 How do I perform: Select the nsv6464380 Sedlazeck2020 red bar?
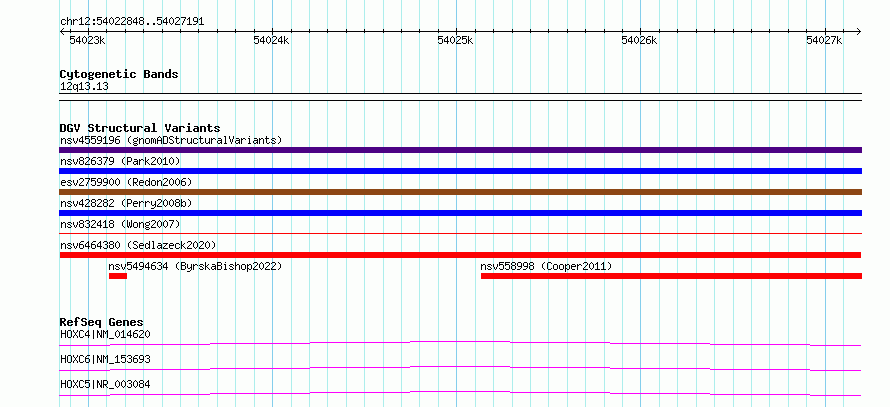[x=460, y=255]
